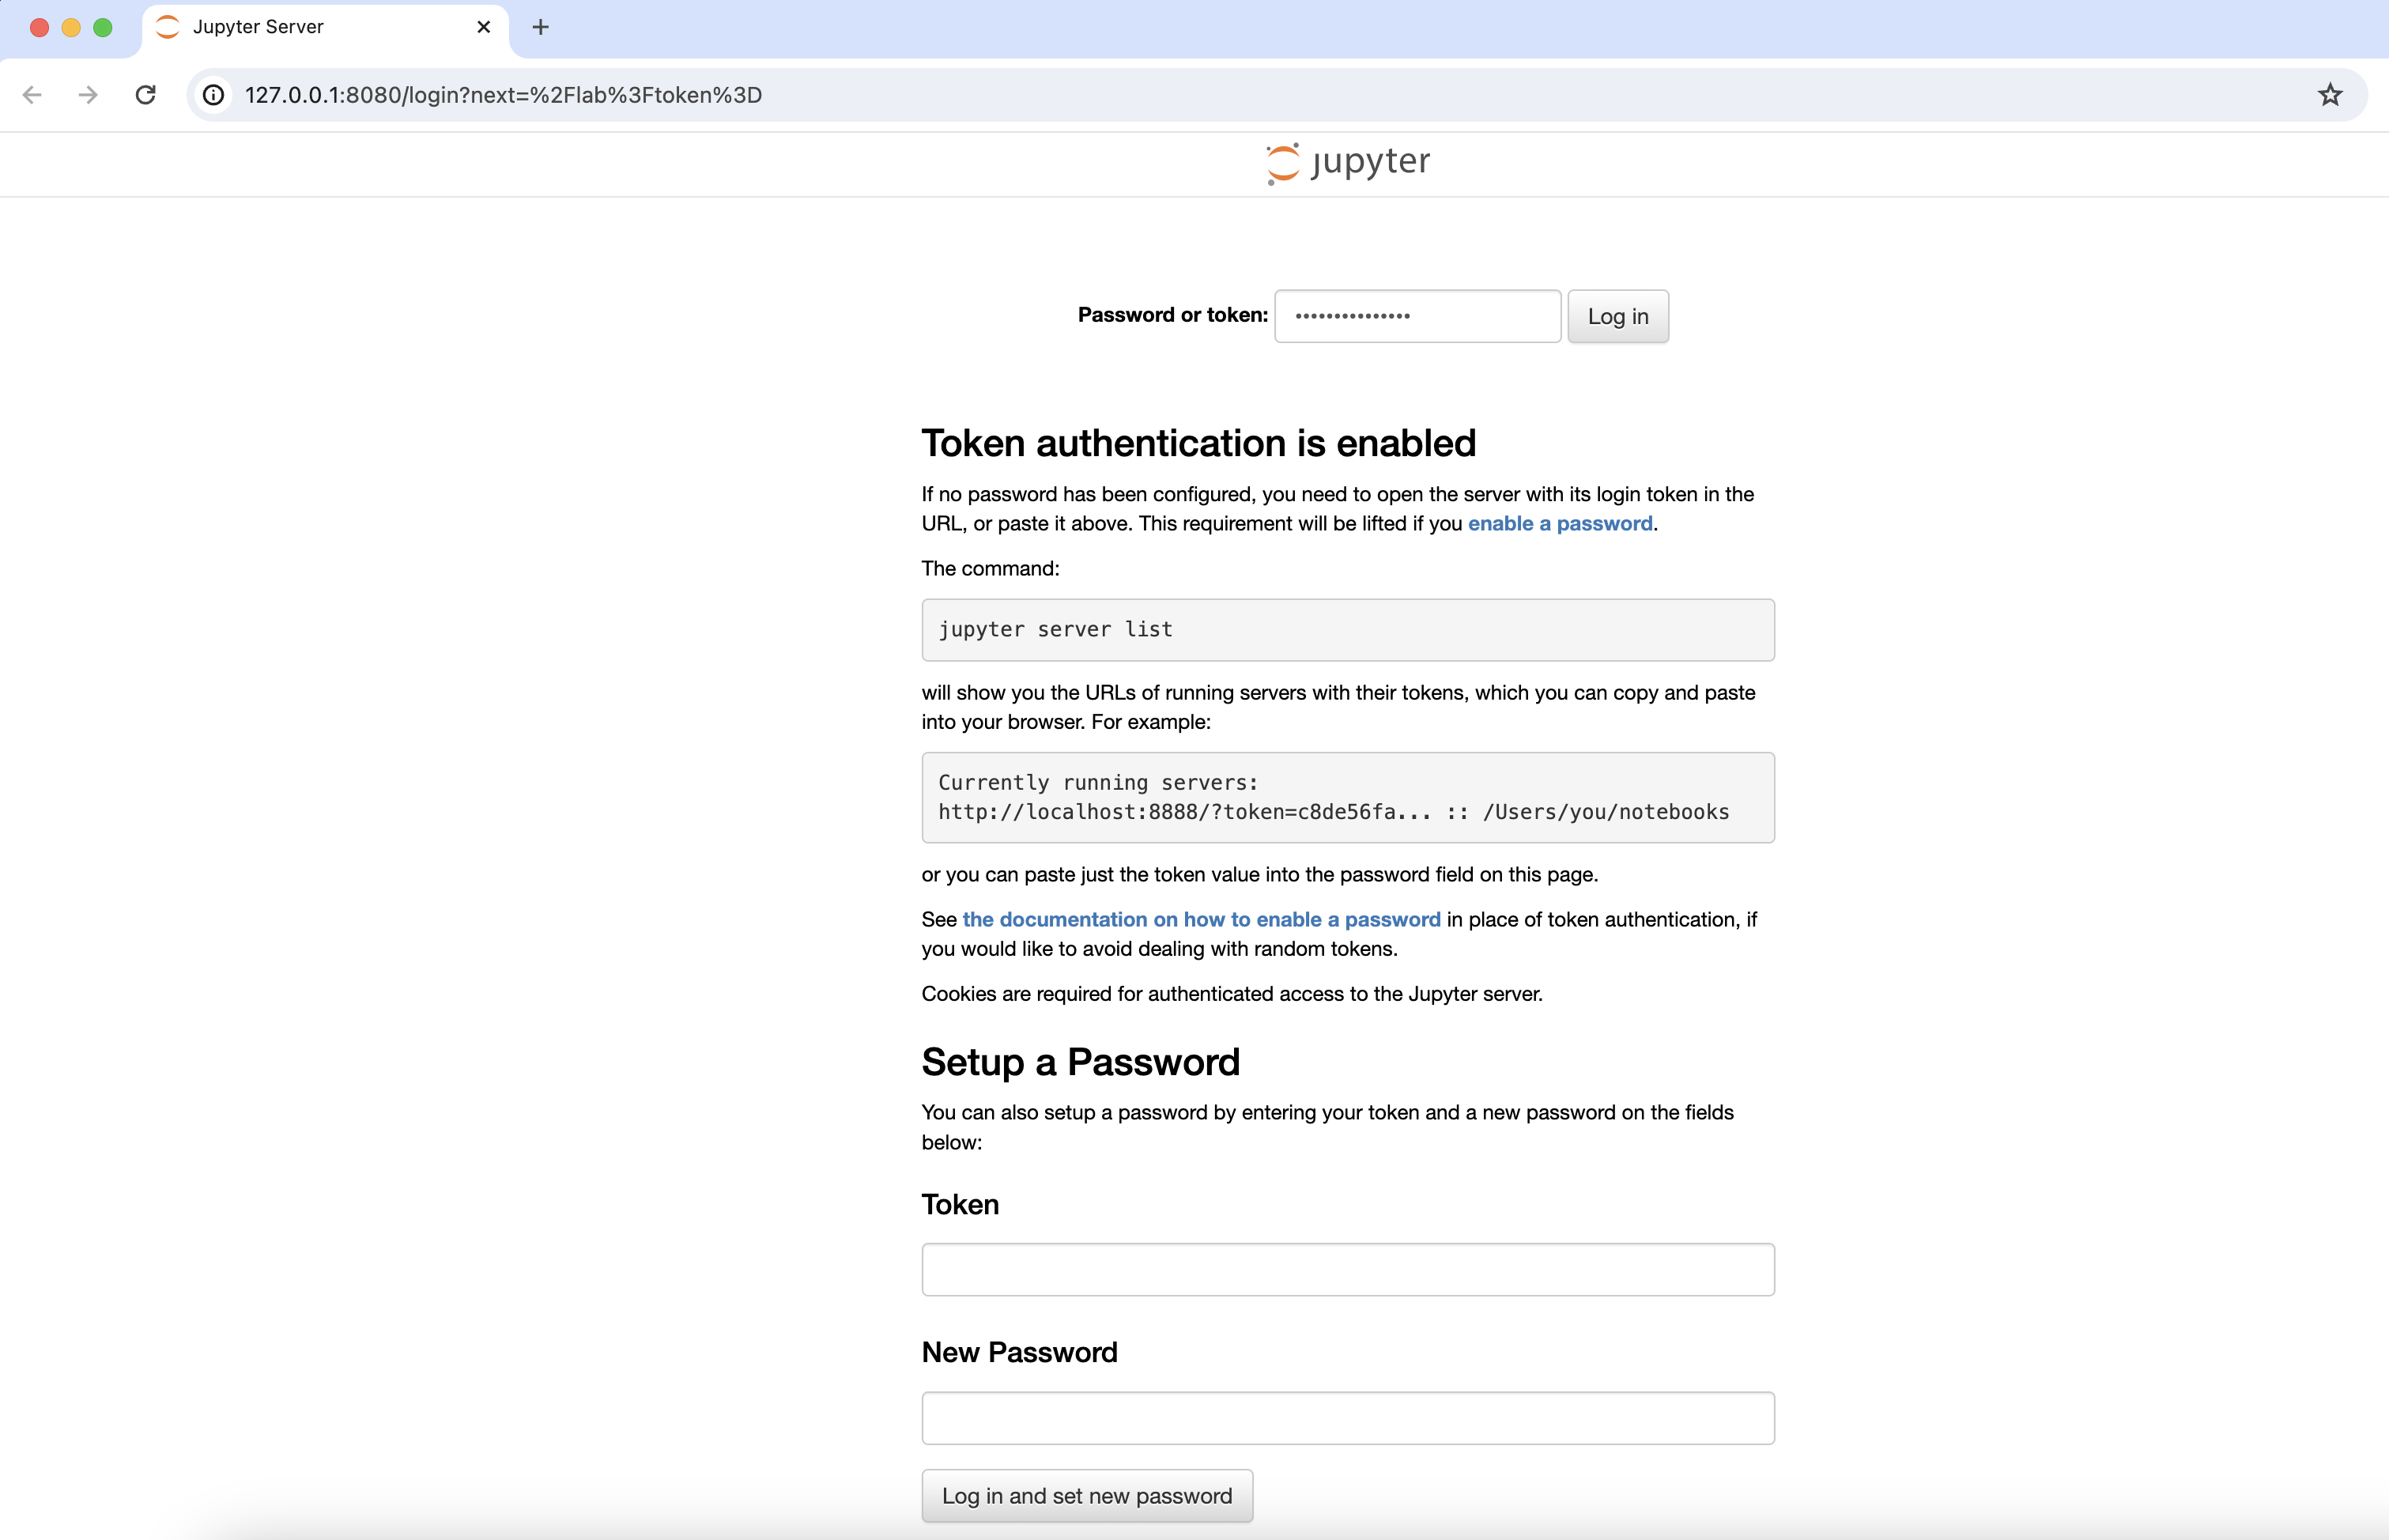2389x1540 pixels.
Task: Click the green maximize window button
Action: [x=103, y=28]
